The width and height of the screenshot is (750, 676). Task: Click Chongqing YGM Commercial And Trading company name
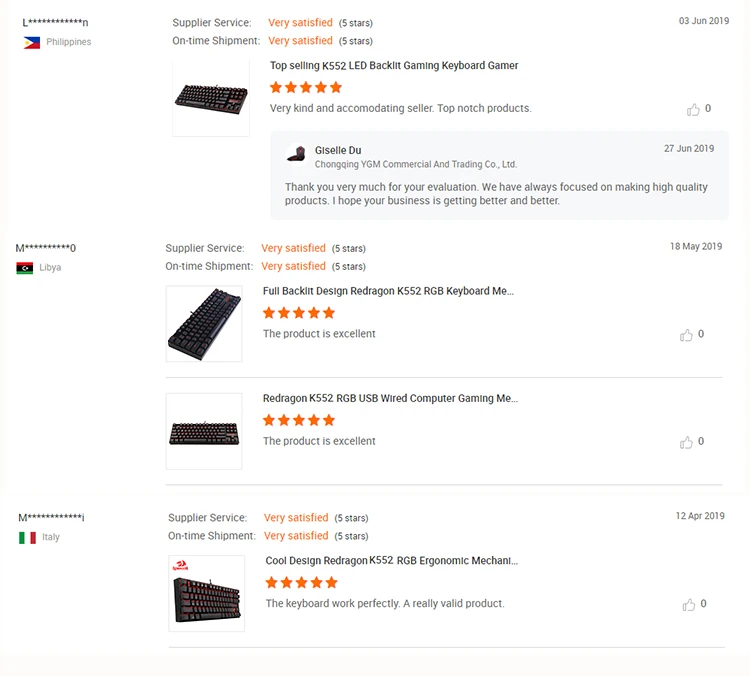(x=416, y=164)
